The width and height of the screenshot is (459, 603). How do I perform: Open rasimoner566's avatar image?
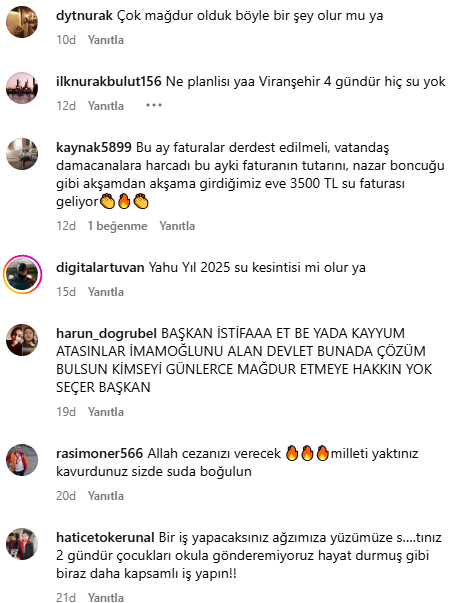point(22,460)
